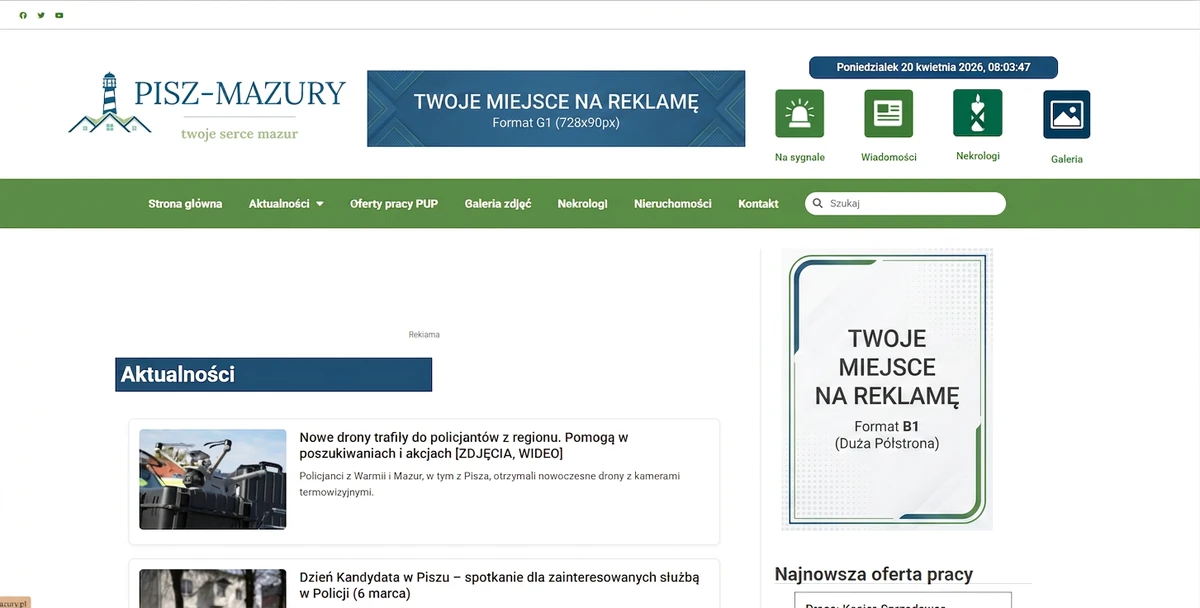Click the magnifier icon in search box

818,204
